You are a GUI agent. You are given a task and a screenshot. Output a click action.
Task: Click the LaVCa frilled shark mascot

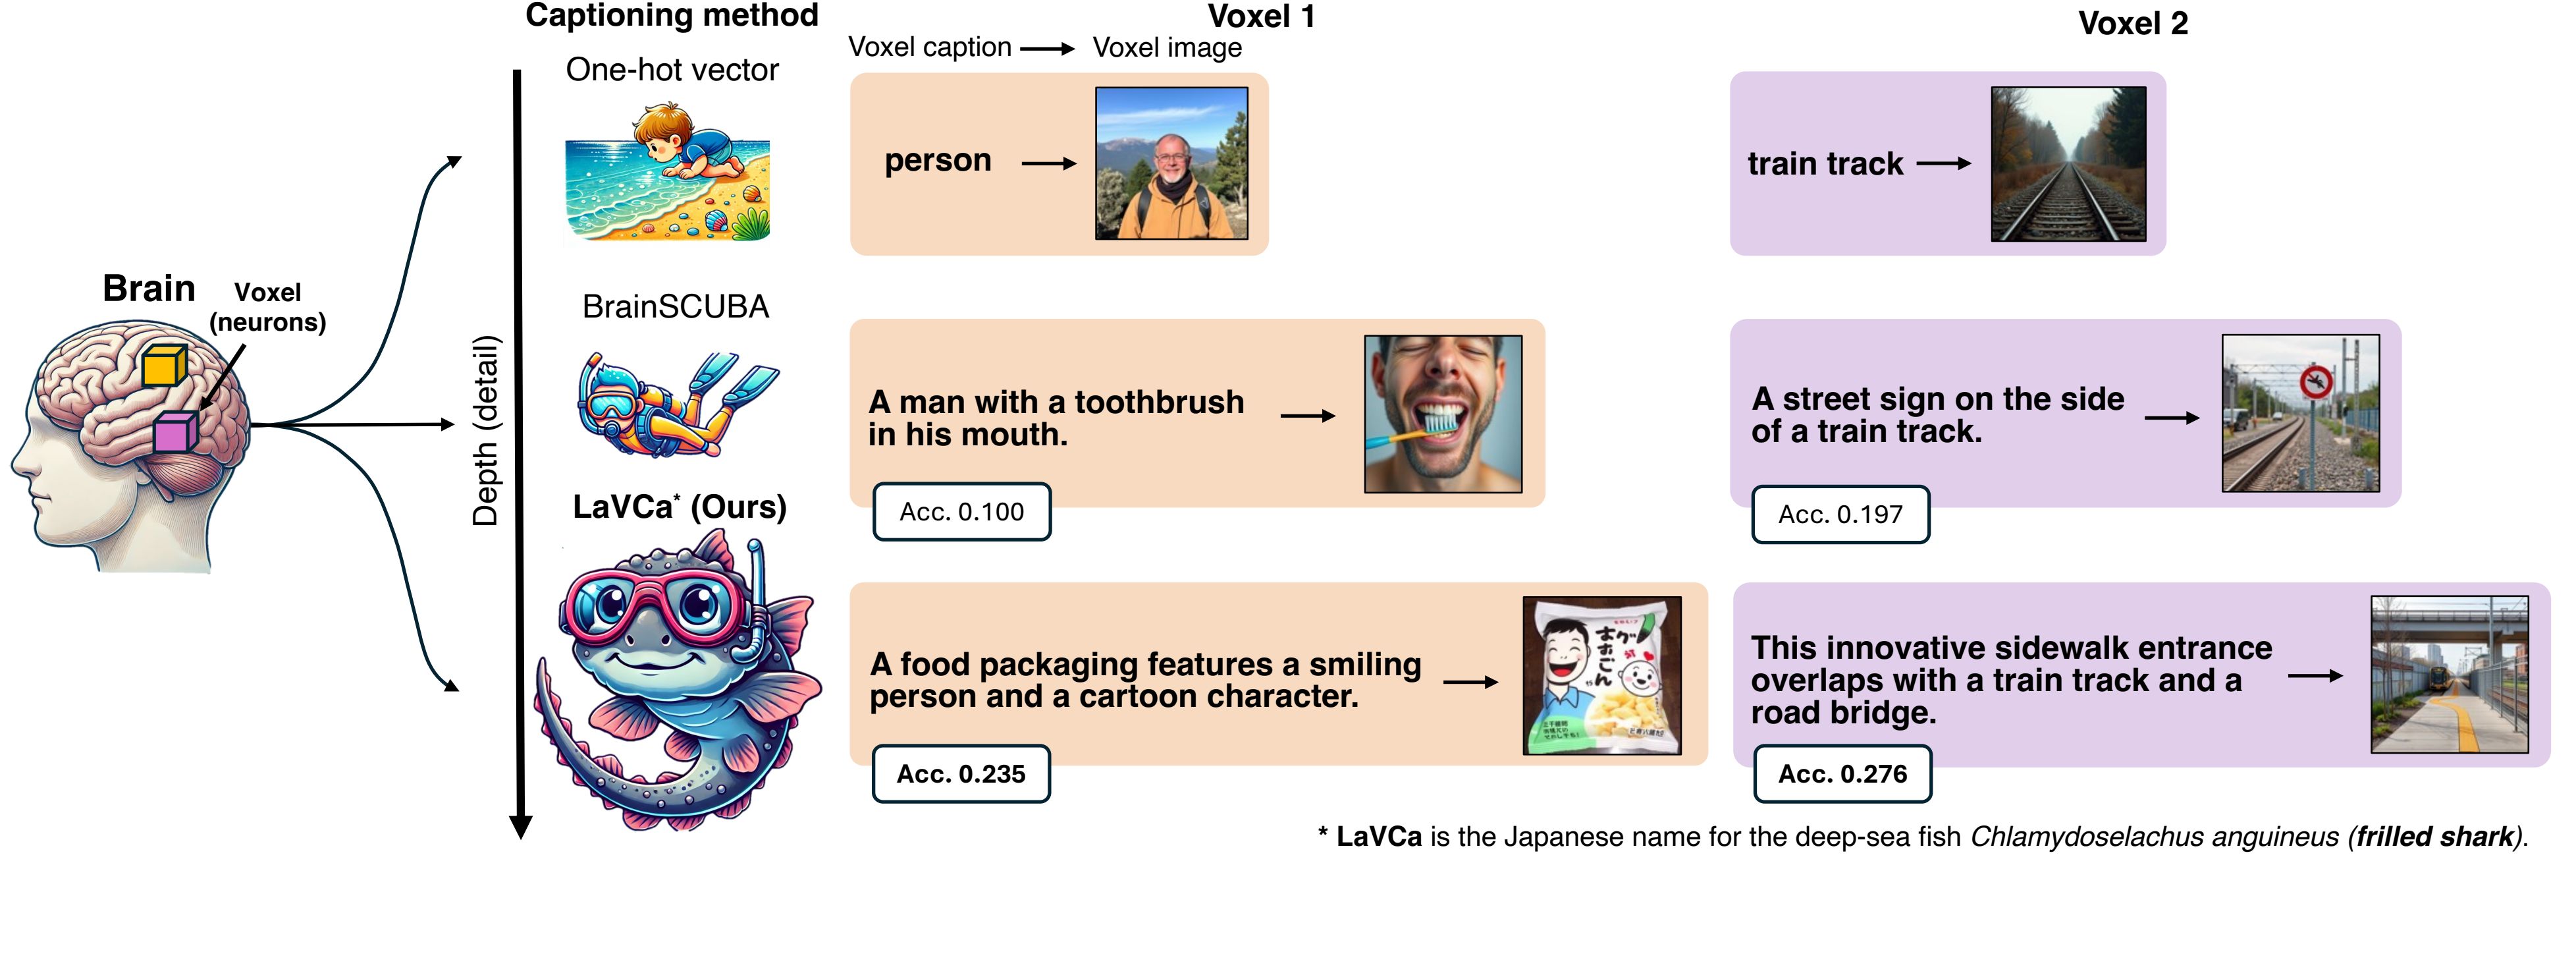pyautogui.click(x=678, y=680)
